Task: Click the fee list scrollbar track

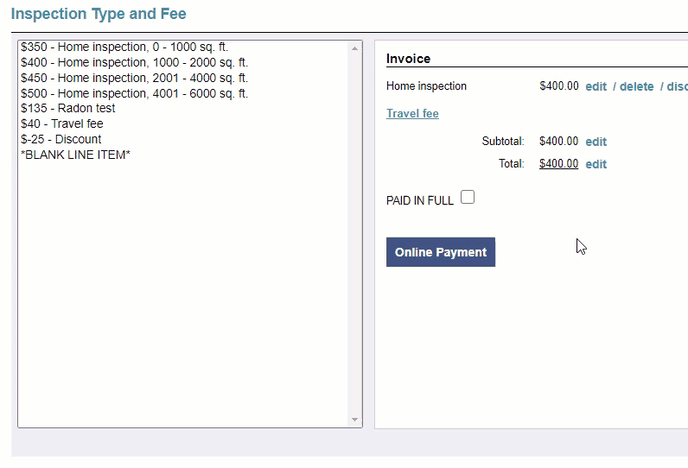Action: [354, 230]
